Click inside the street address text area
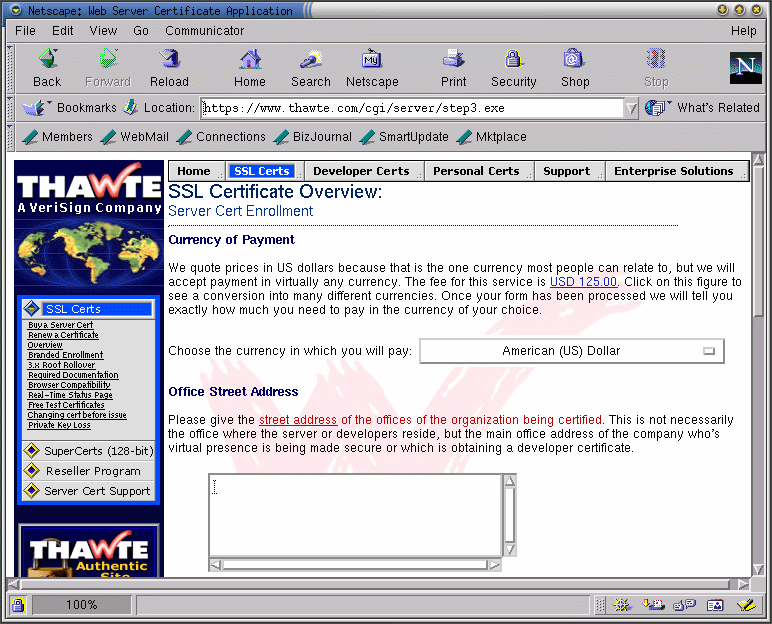 [x=355, y=515]
